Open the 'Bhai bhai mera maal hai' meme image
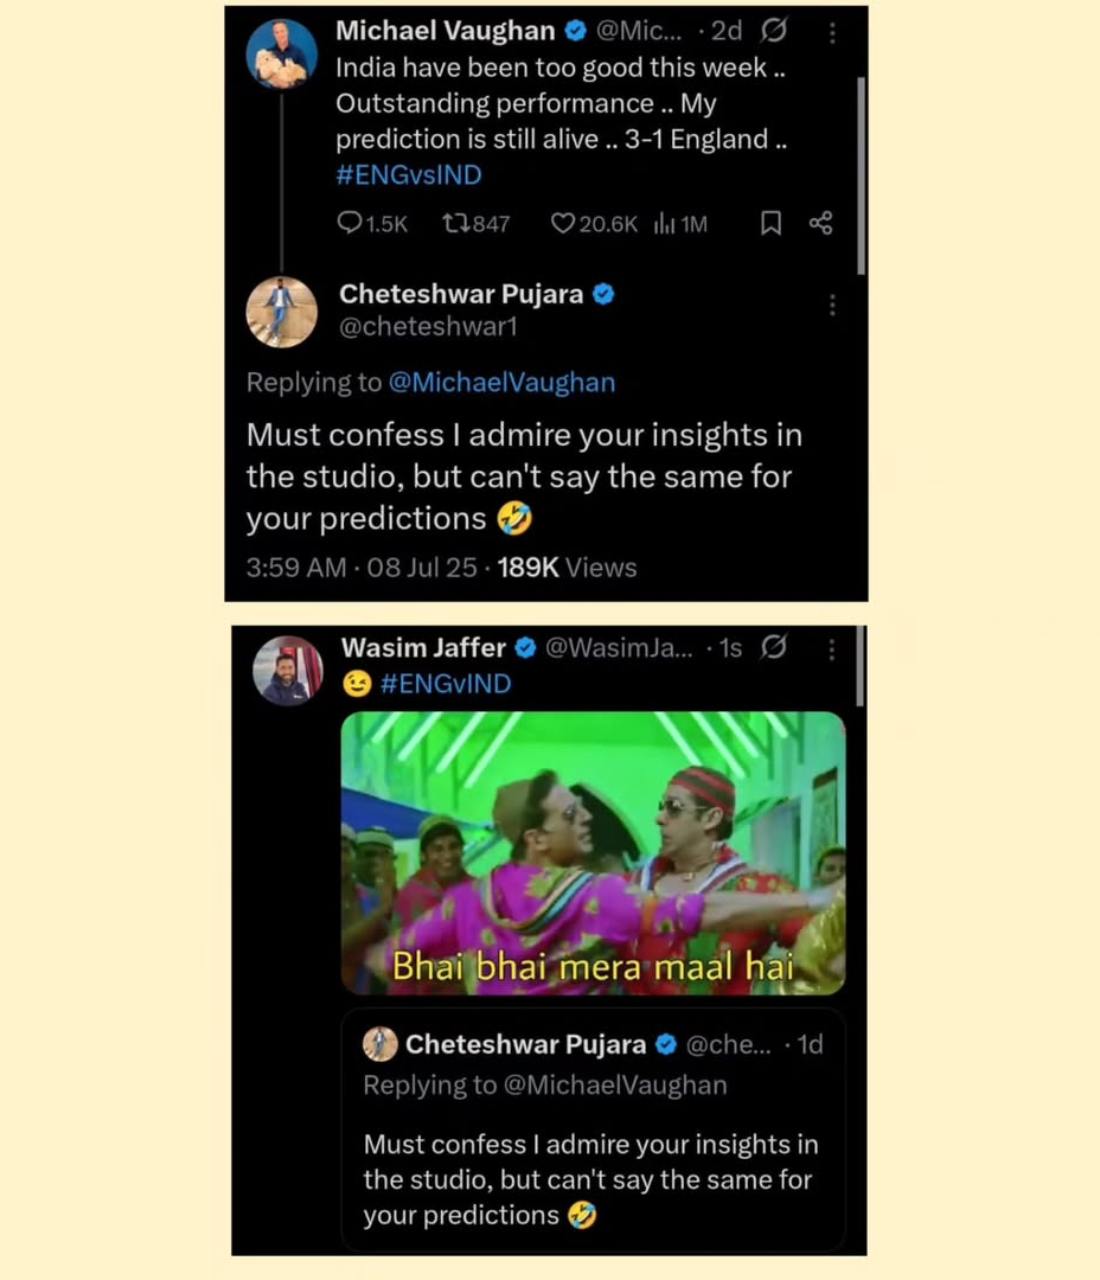Viewport: 1100px width, 1280px height. click(x=593, y=853)
